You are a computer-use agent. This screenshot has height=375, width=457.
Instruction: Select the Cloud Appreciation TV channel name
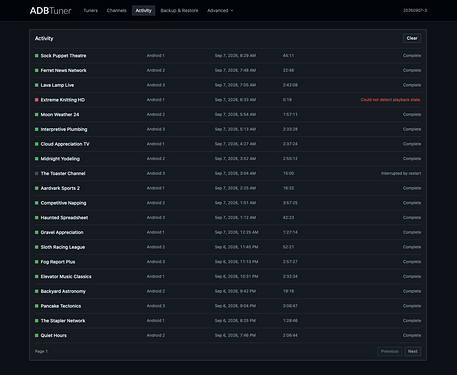[x=65, y=144]
